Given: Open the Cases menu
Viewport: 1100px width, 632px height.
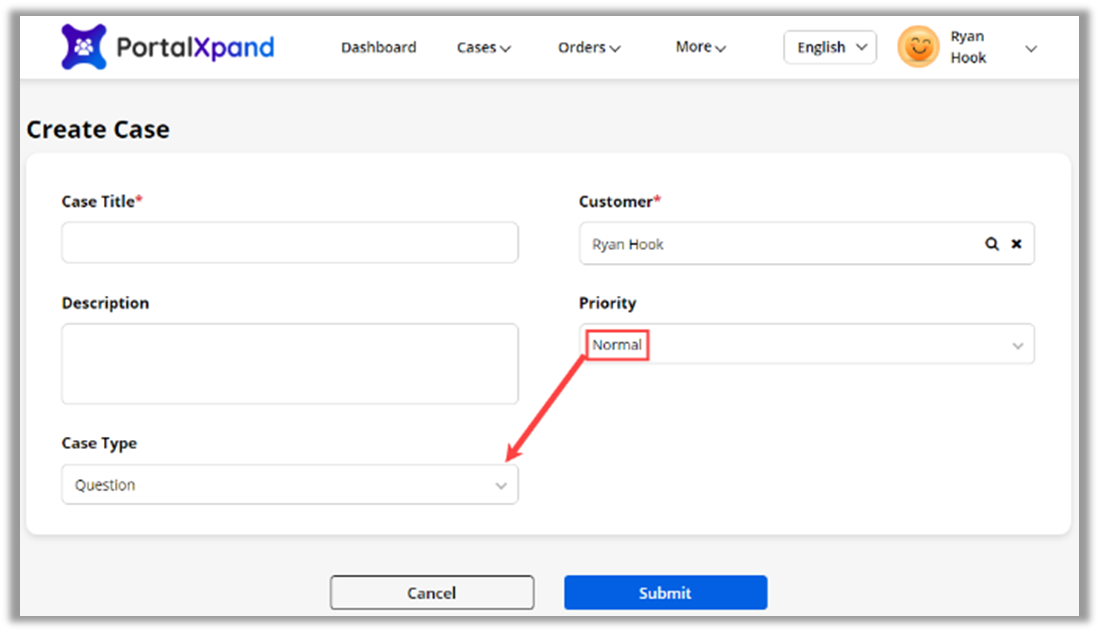Looking at the screenshot, I should tap(484, 47).
